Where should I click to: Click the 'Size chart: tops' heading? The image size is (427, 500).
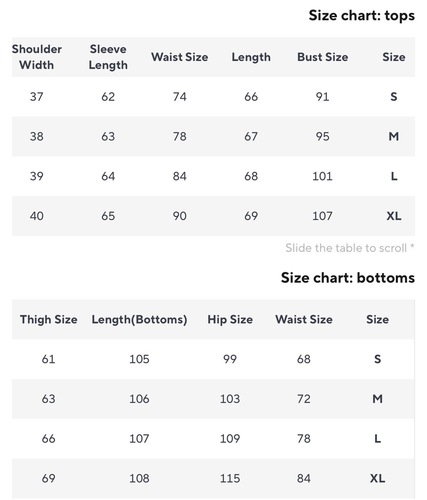click(x=361, y=15)
